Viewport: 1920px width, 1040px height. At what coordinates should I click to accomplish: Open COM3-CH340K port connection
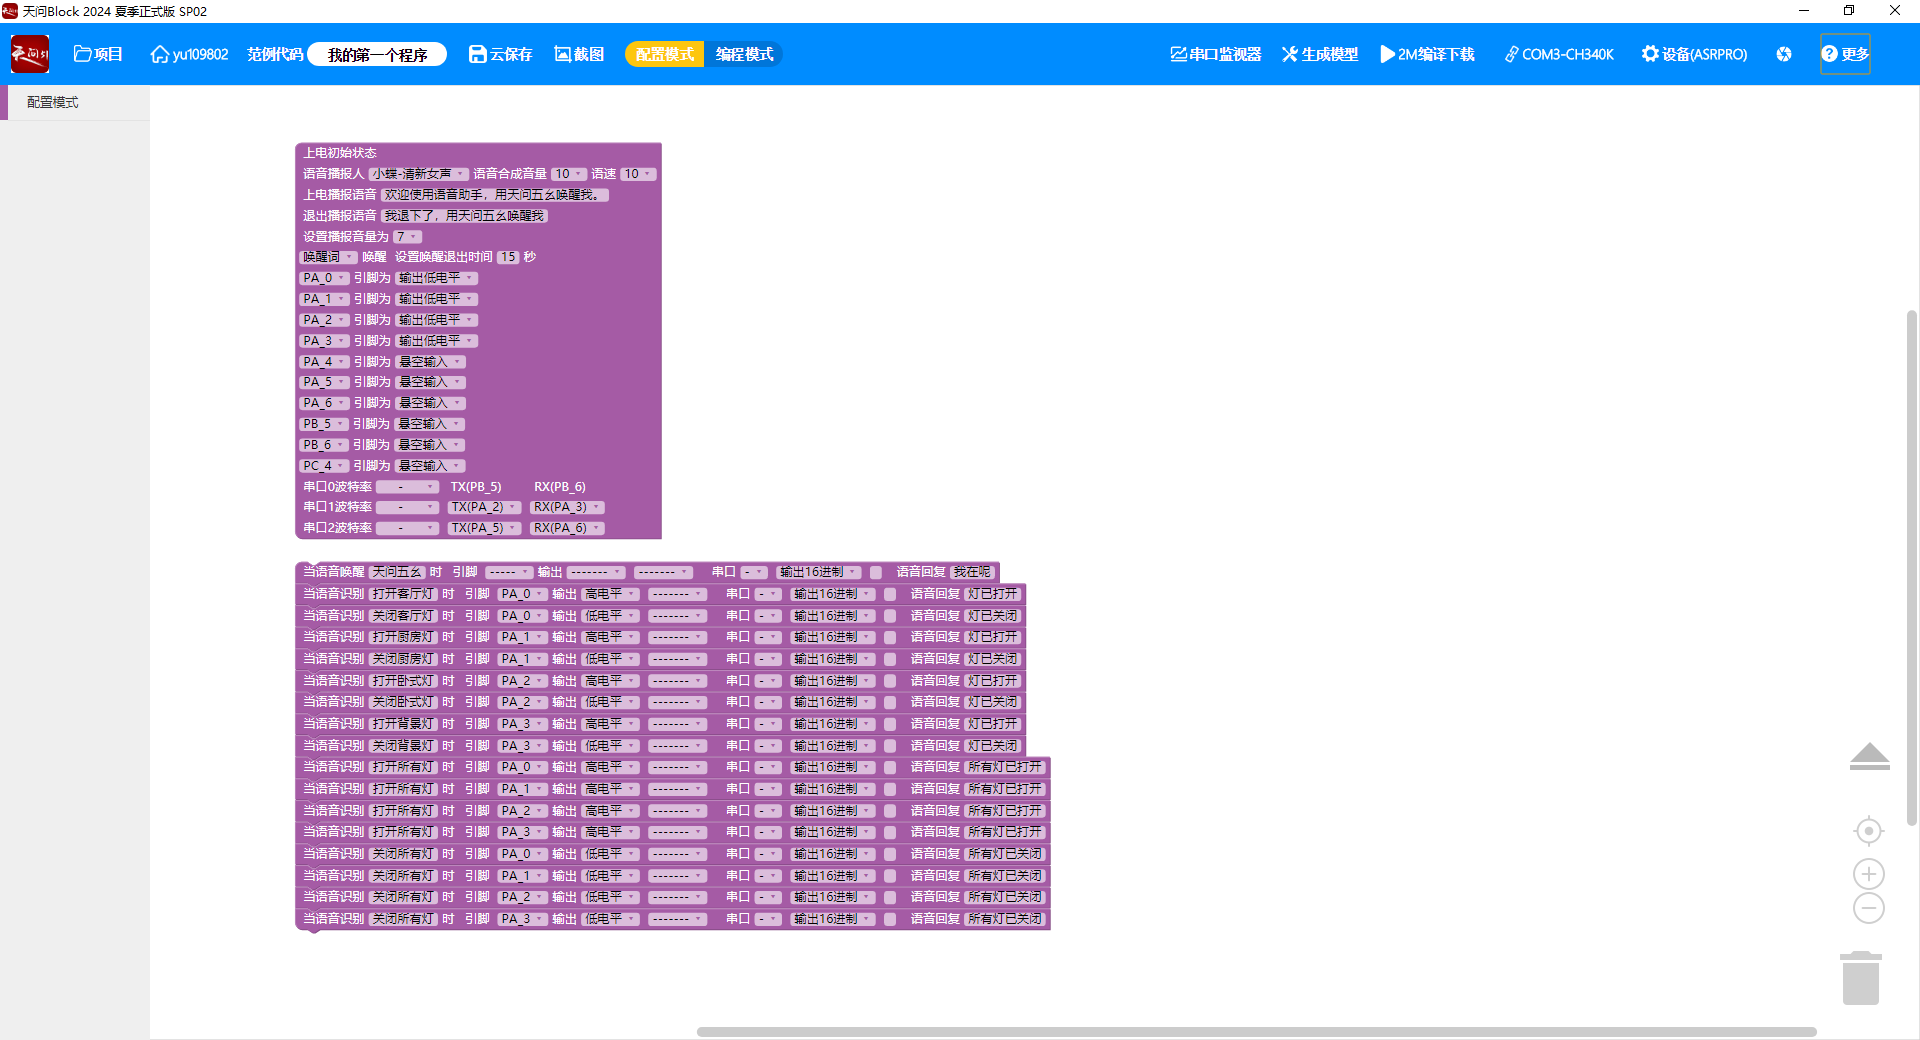click(1559, 54)
